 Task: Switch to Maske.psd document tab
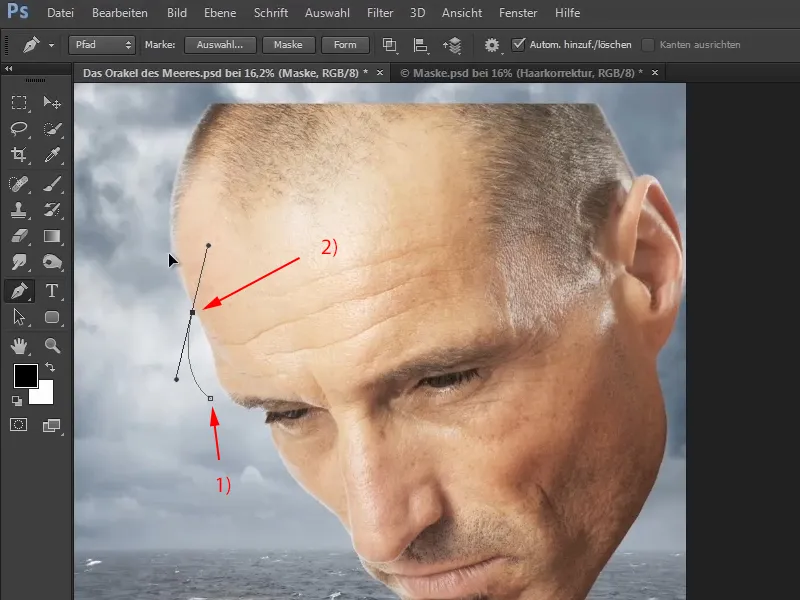(x=521, y=73)
